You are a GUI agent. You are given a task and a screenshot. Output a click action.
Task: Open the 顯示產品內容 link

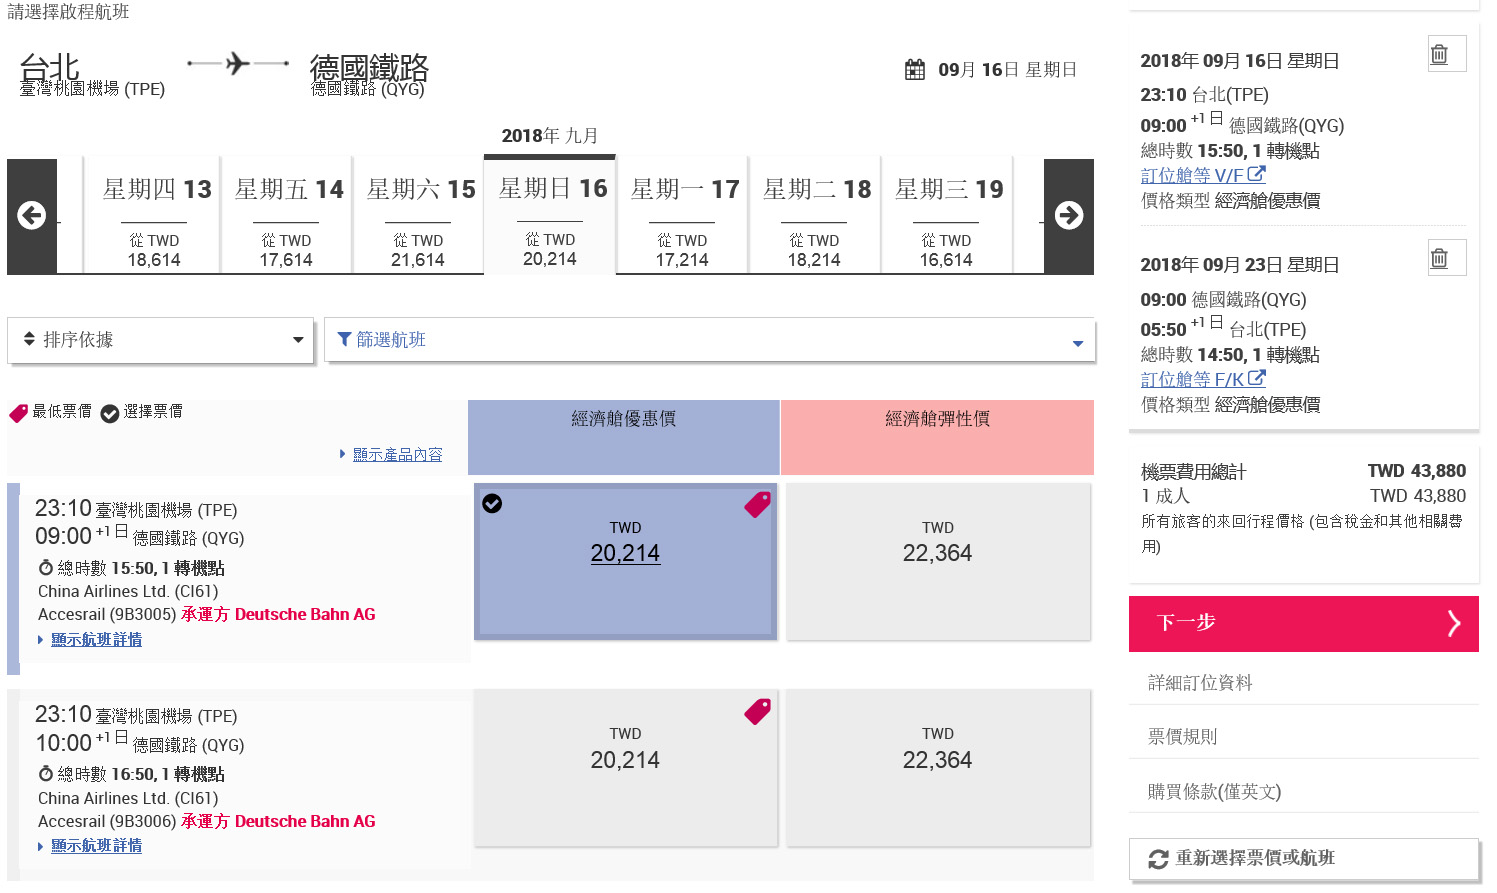pyautogui.click(x=397, y=455)
